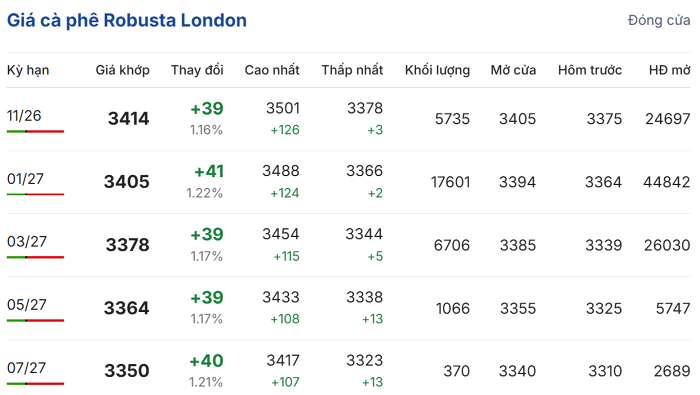Select the Hôm trước column header

(590, 70)
